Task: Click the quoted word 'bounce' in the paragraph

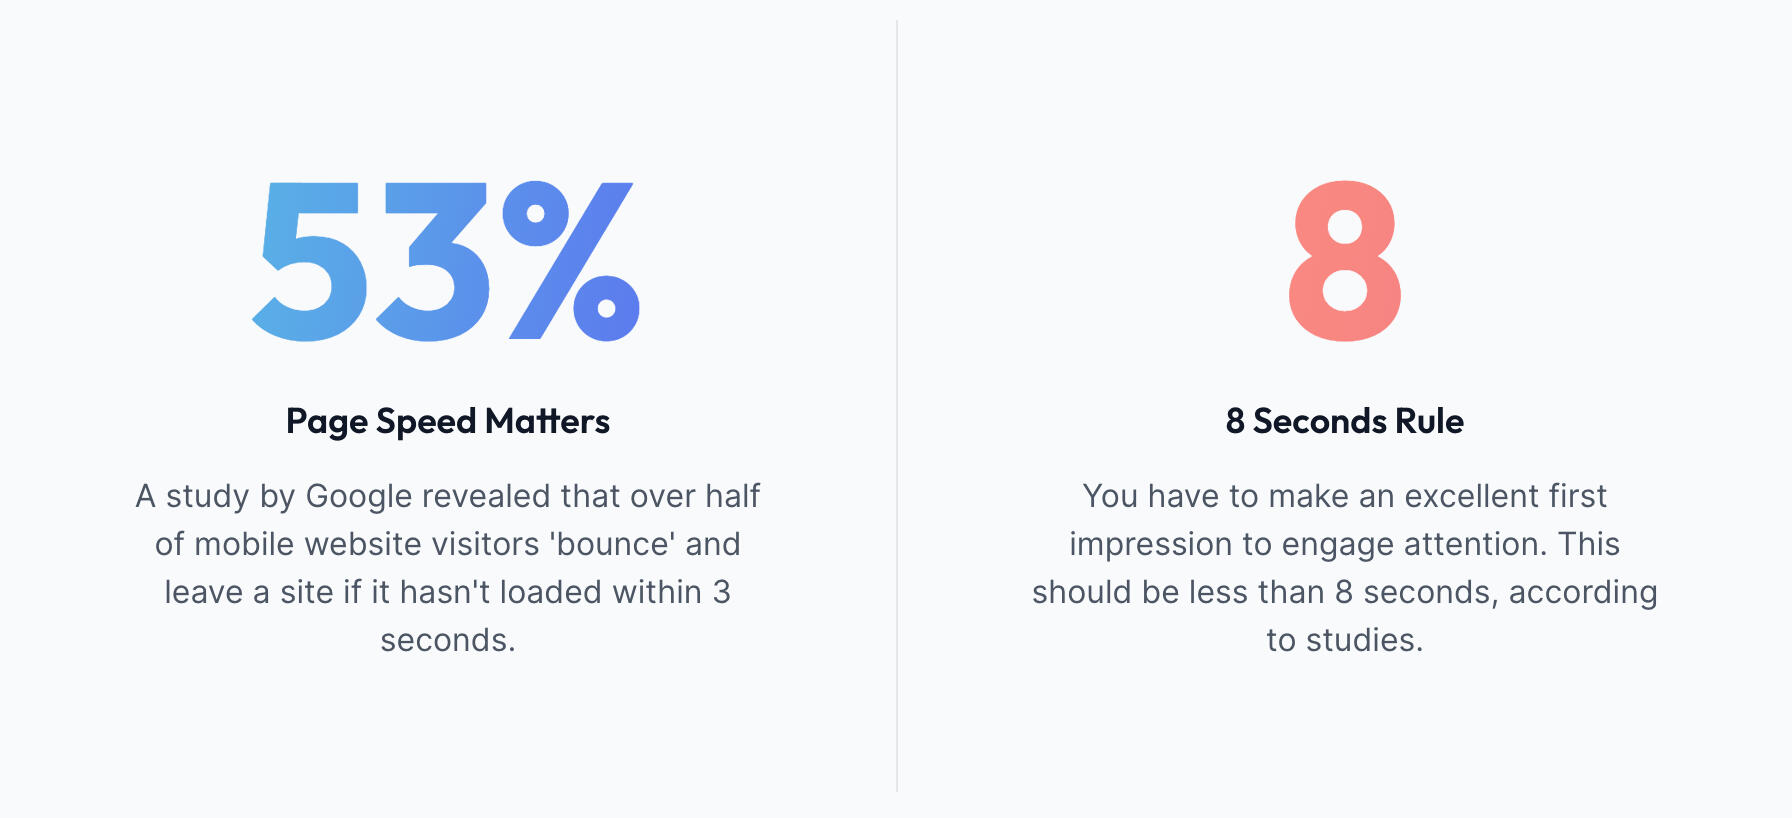Action: pos(612,544)
